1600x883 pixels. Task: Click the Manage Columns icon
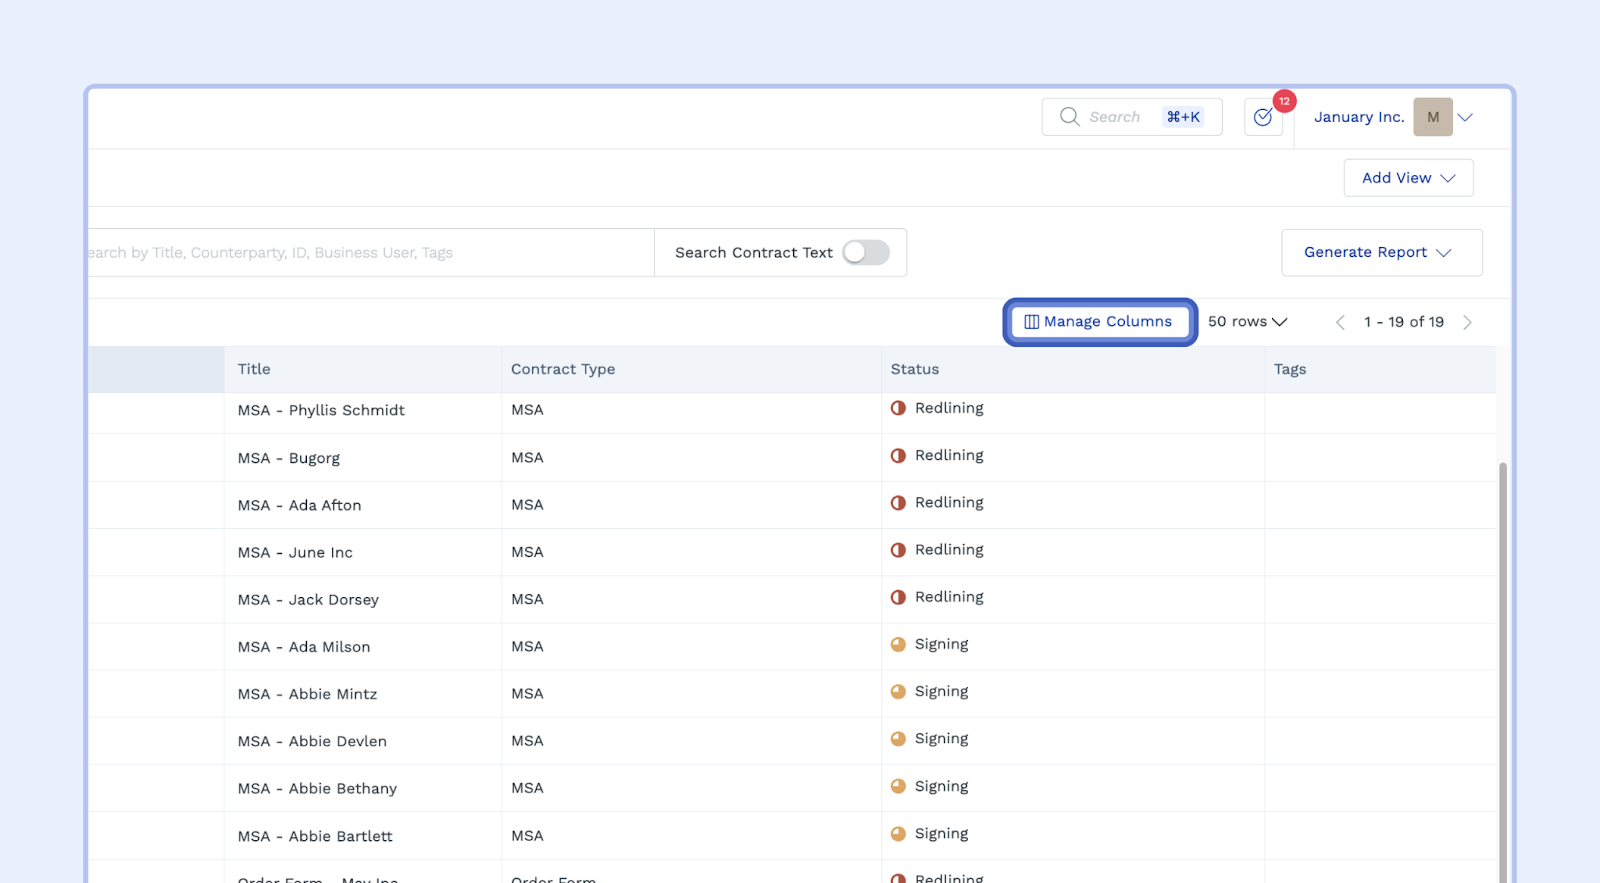[1031, 322]
